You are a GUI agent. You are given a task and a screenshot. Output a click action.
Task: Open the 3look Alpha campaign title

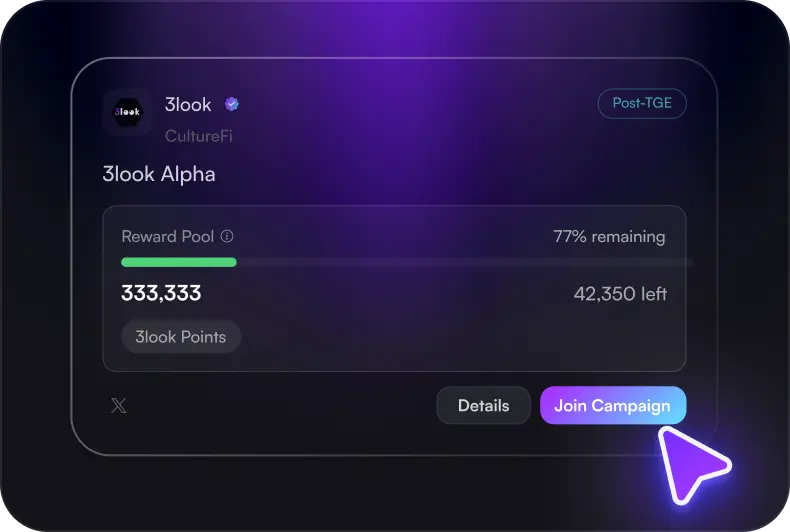point(159,174)
